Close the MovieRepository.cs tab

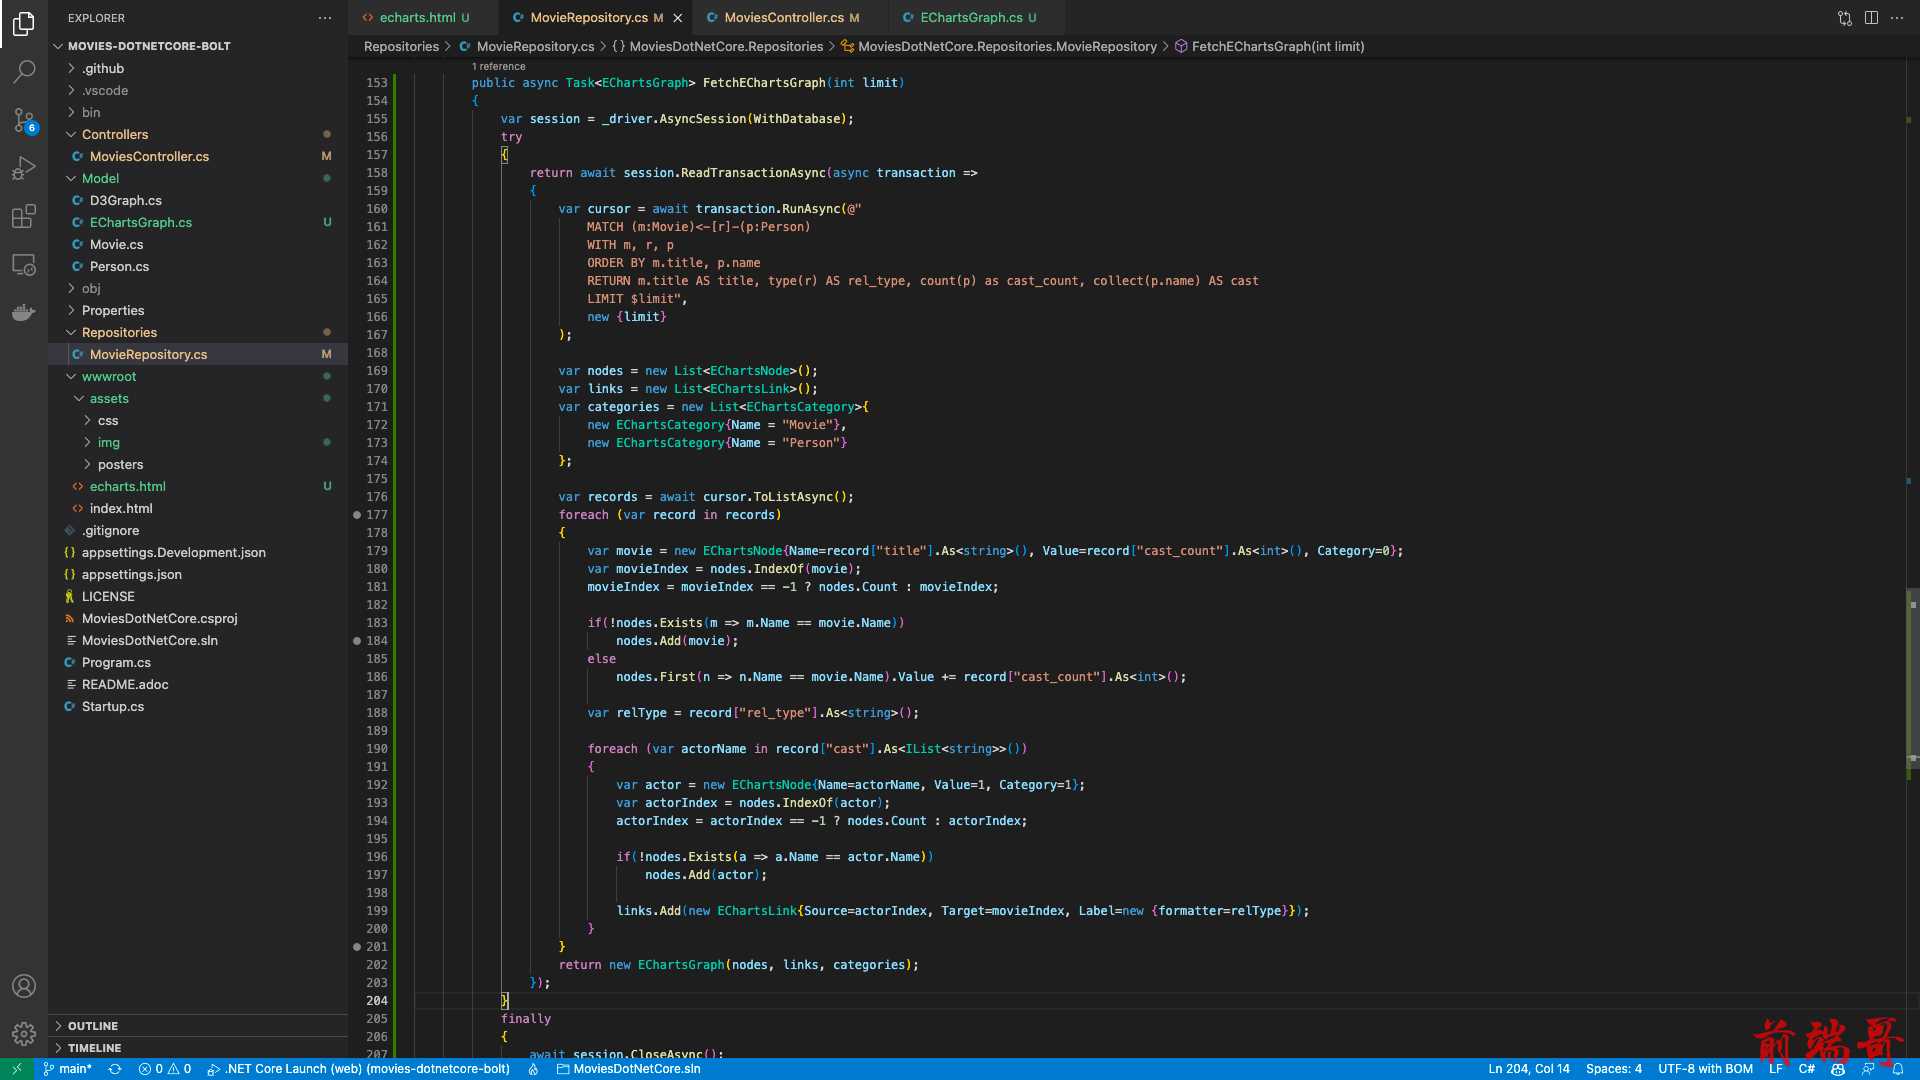(x=678, y=18)
